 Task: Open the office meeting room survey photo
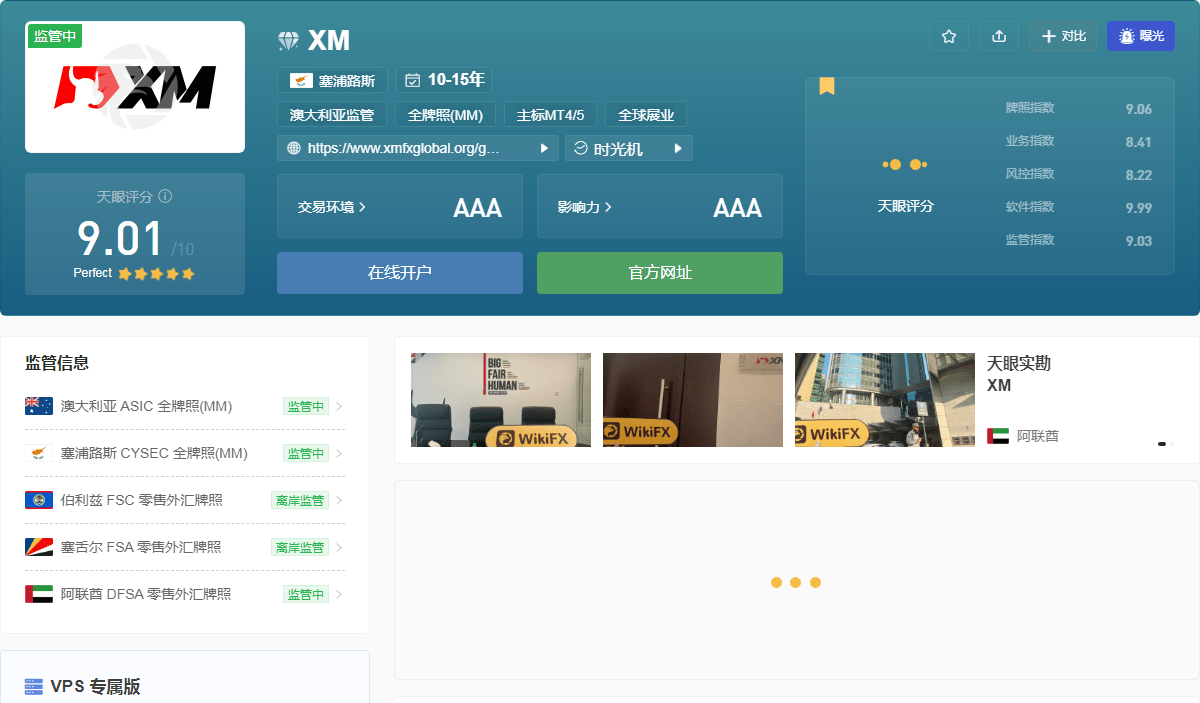pyautogui.click(x=501, y=400)
